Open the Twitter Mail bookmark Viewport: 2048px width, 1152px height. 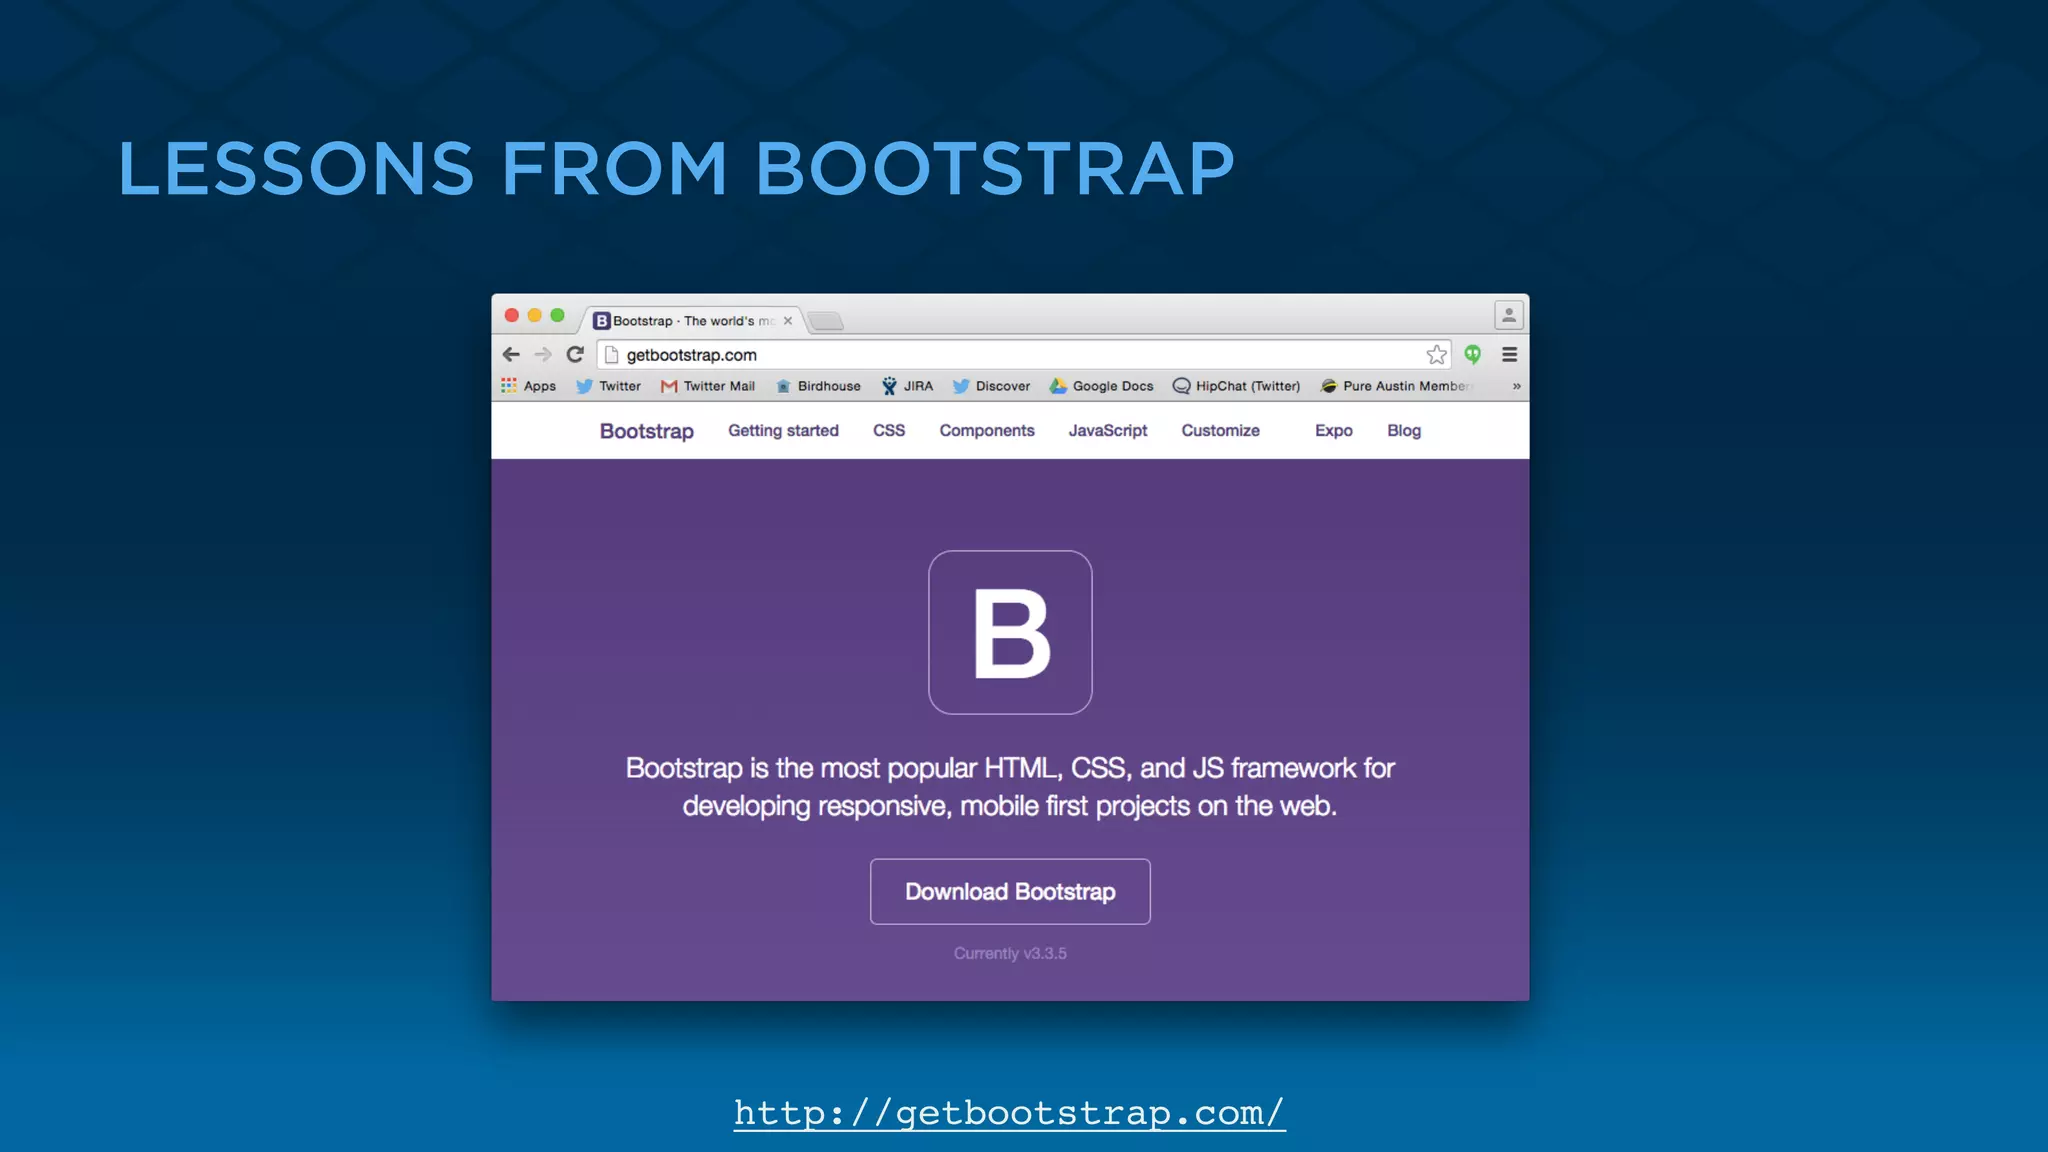pos(708,386)
